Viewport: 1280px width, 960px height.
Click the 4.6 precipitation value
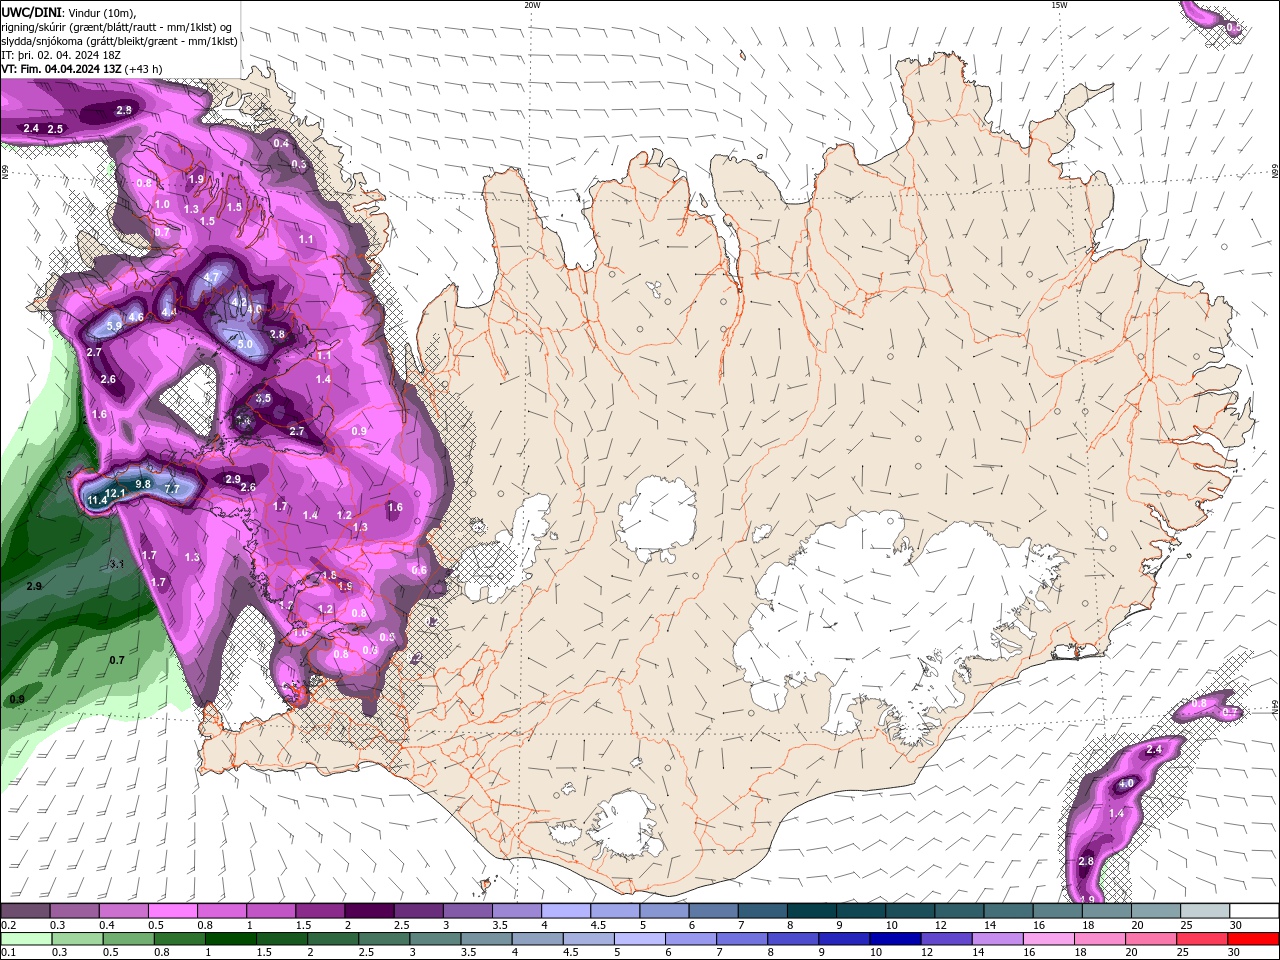click(x=137, y=317)
